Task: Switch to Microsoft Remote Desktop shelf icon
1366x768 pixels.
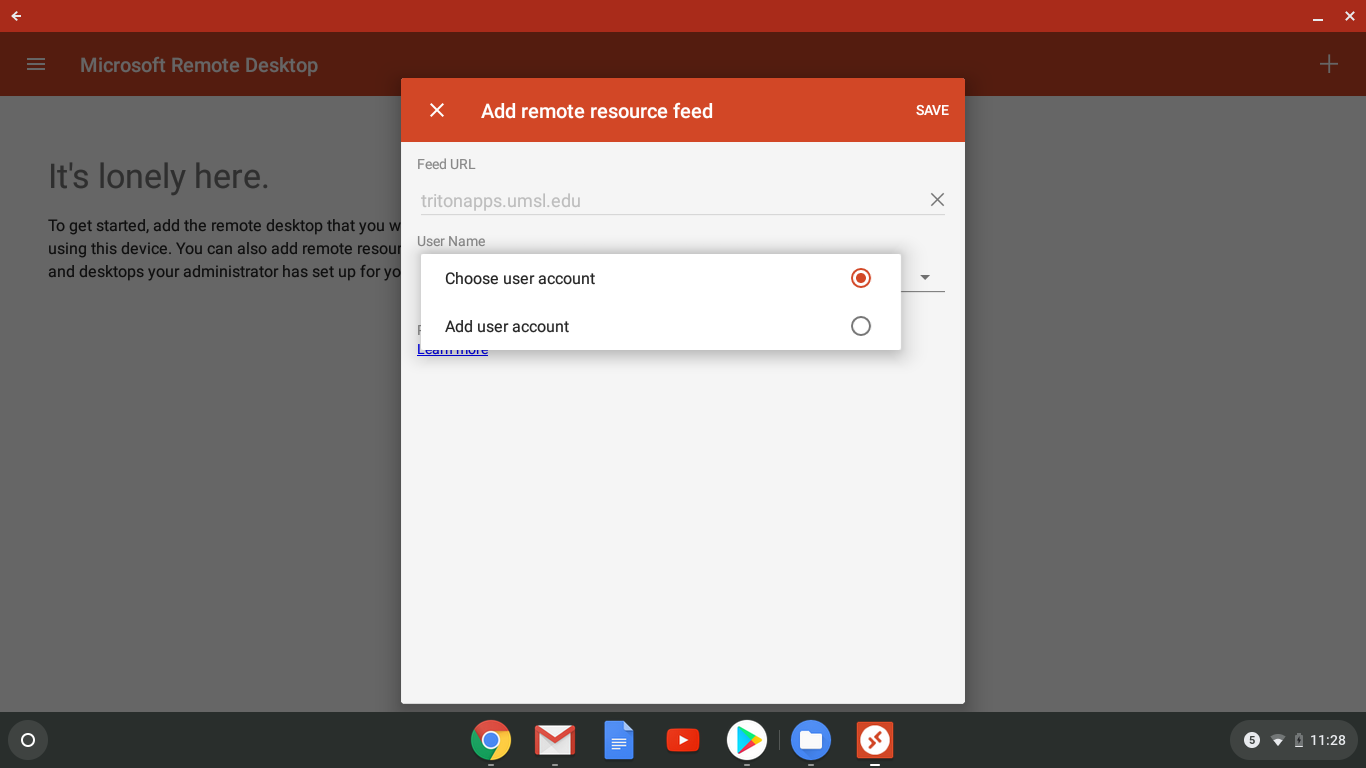Action: tap(875, 741)
